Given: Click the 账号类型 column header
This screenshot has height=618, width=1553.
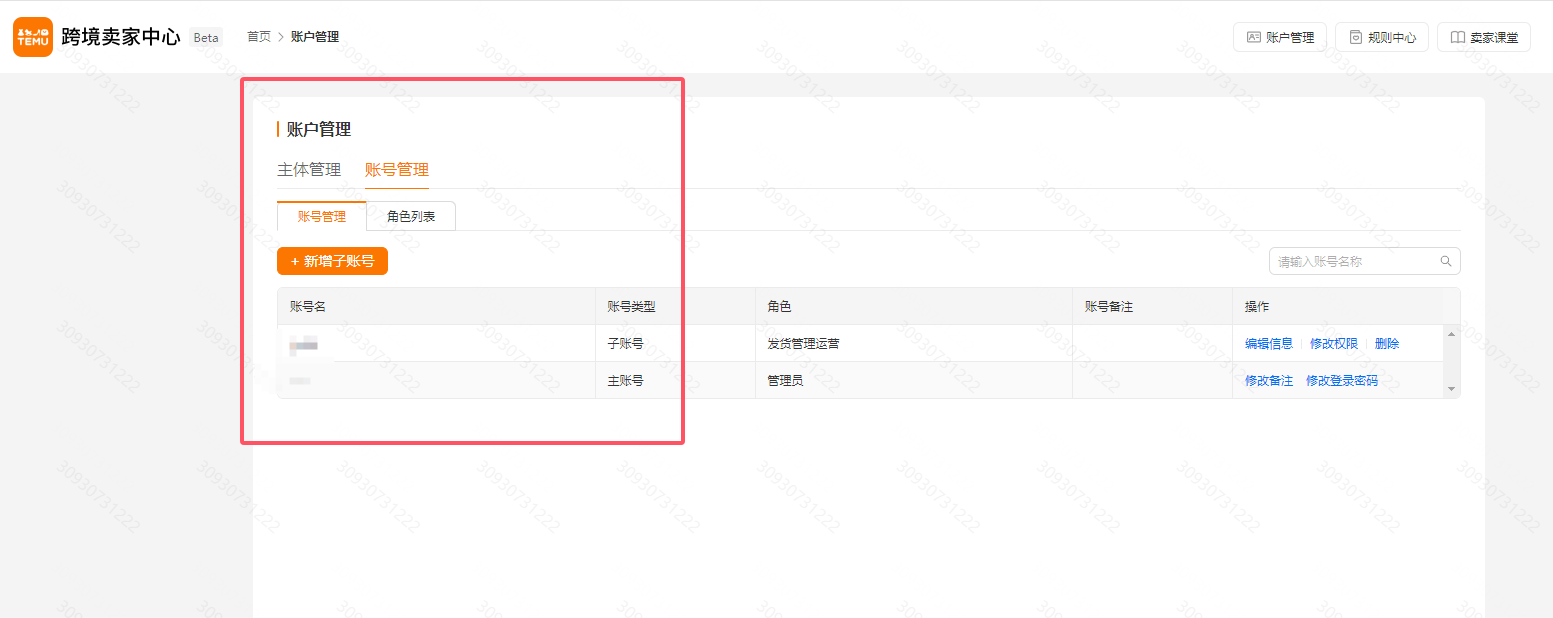Looking at the screenshot, I should coord(676,306).
